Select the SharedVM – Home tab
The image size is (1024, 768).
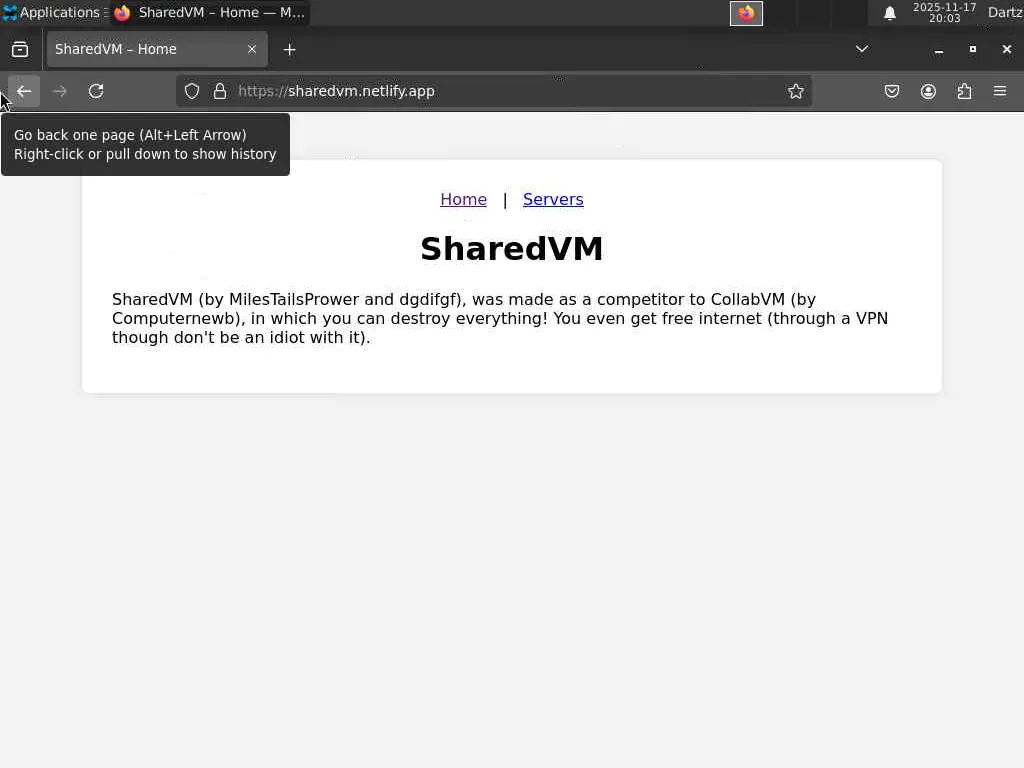[157, 49]
